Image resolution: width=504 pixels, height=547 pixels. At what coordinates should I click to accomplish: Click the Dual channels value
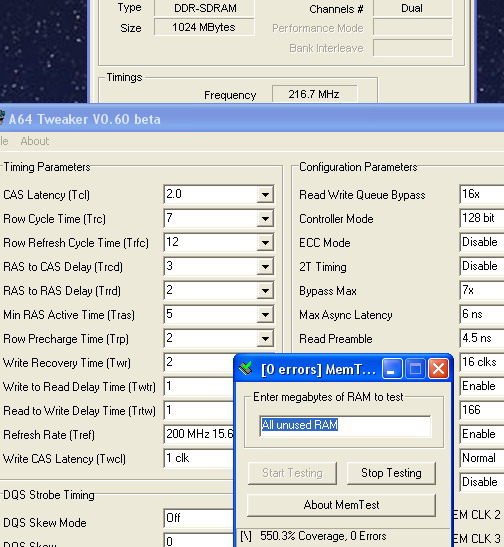coord(413,8)
